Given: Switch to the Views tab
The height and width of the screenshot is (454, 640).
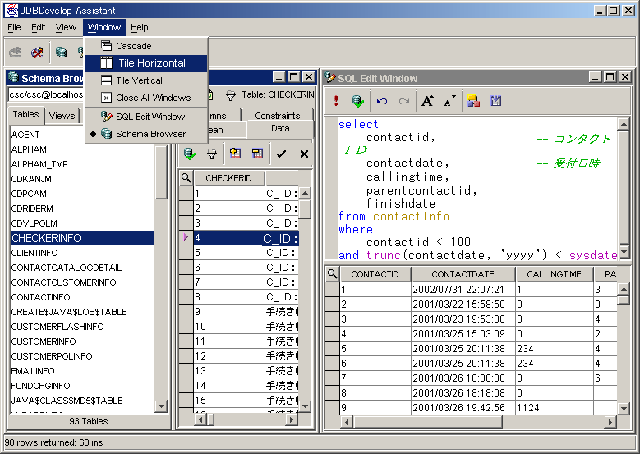Looking at the screenshot, I should 62,115.
